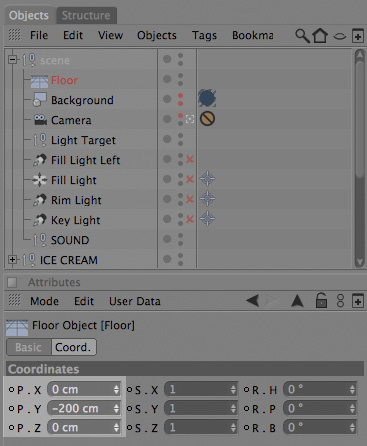Click the lock icon in Attributes toolbar

(321, 300)
